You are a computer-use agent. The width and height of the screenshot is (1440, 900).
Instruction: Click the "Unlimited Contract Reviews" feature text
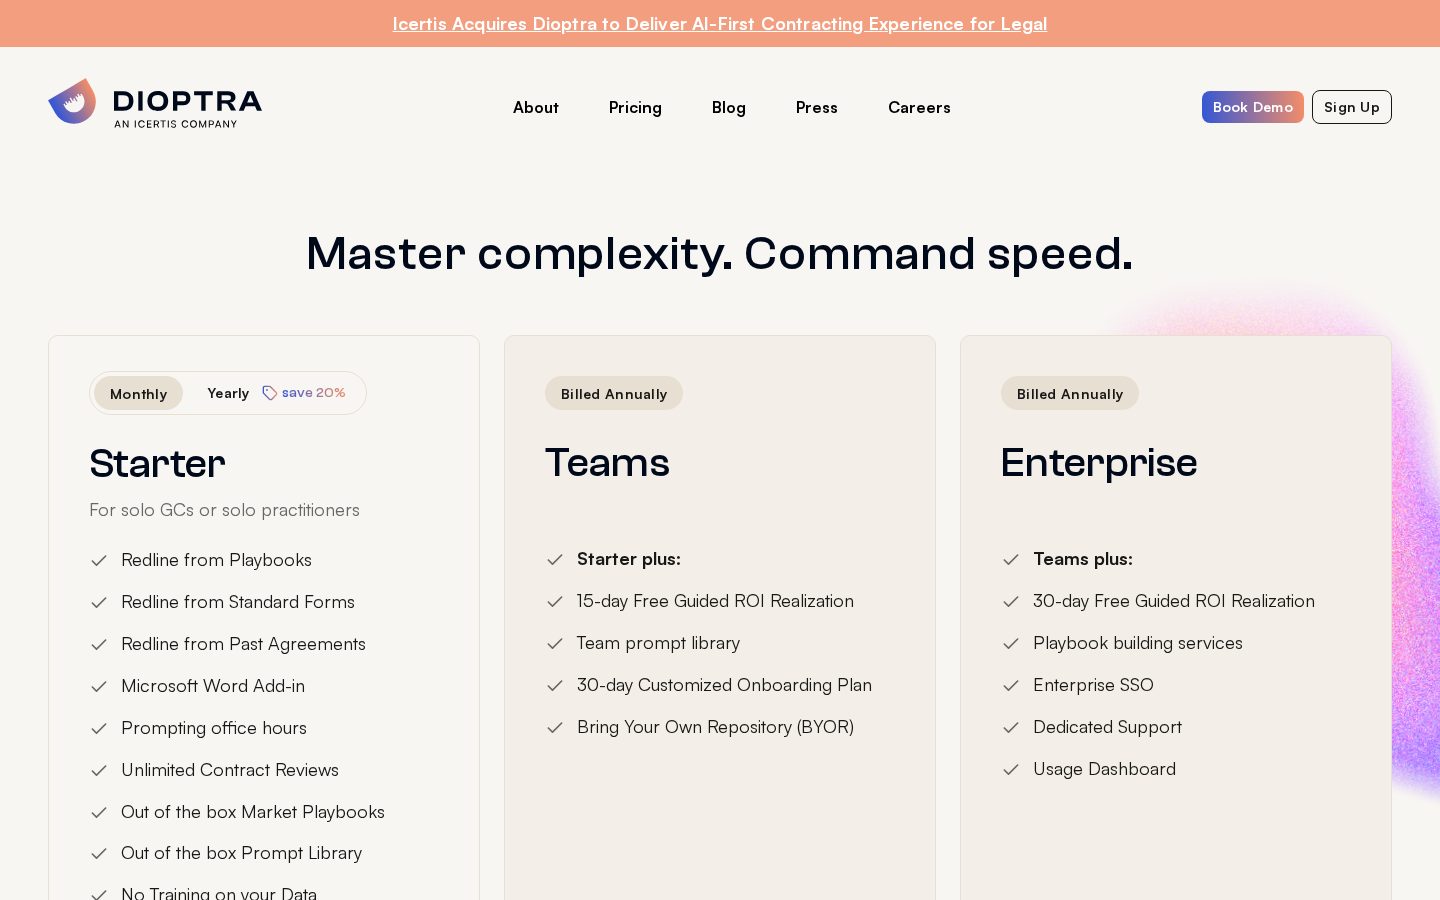click(230, 770)
